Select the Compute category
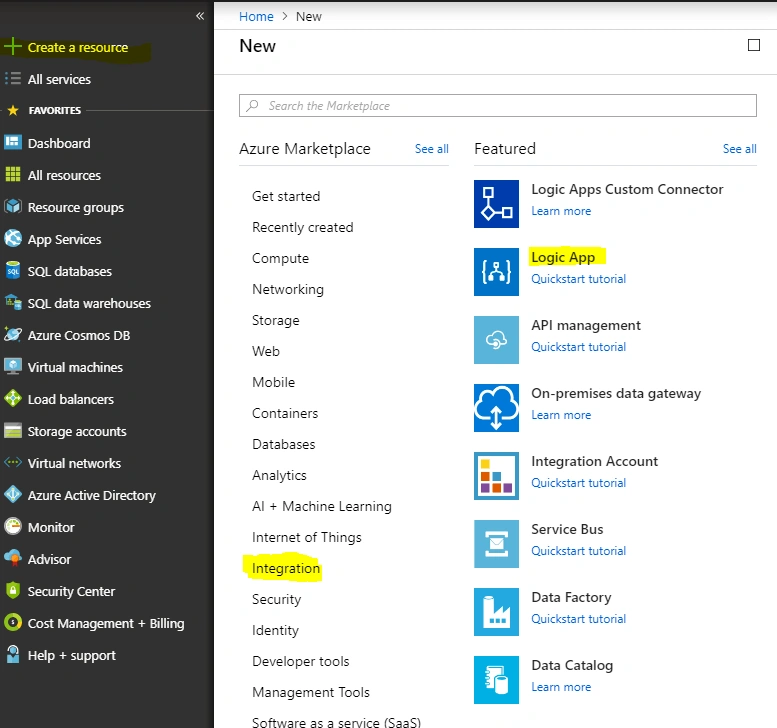This screenshot has width=777, height=728. coord(280,258)
